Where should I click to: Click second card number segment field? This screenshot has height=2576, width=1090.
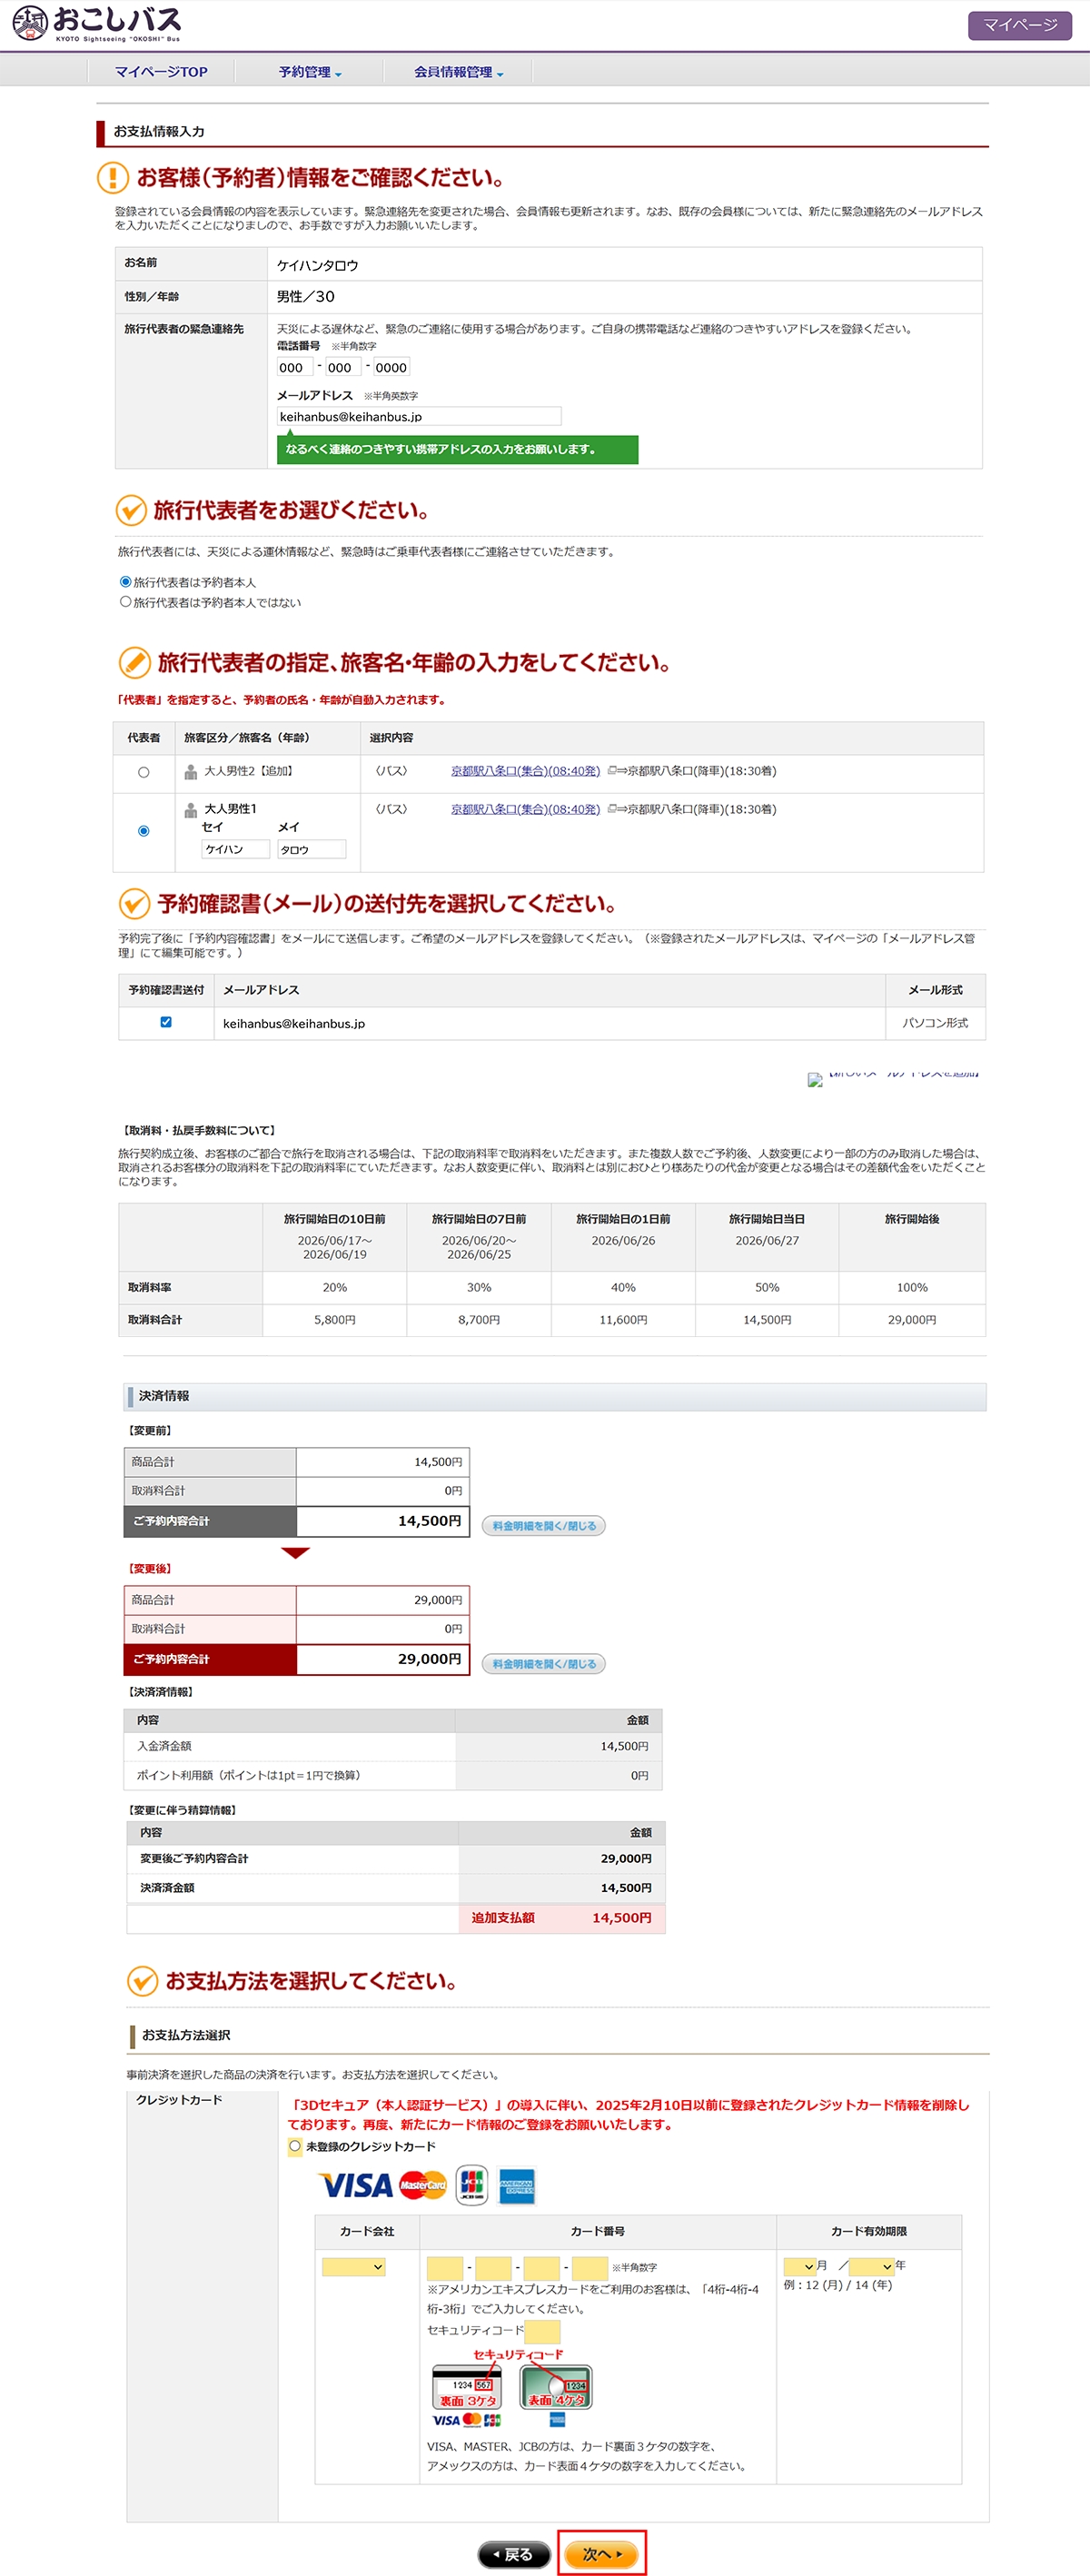(493, 2267)
